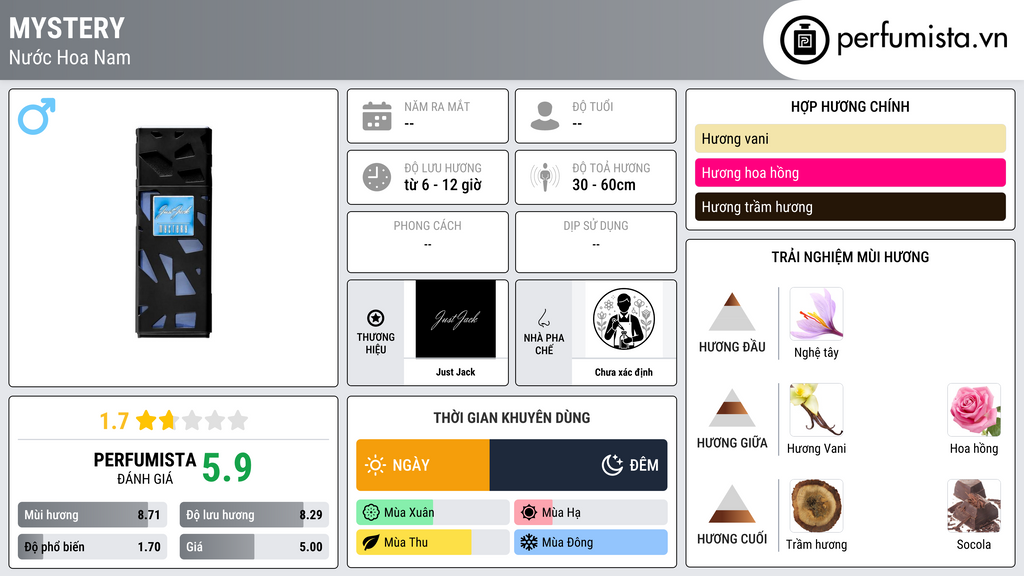Click the 'từ 6 - 12 giờ' value
Screen dimensions: 1024x576
point(443,185)
